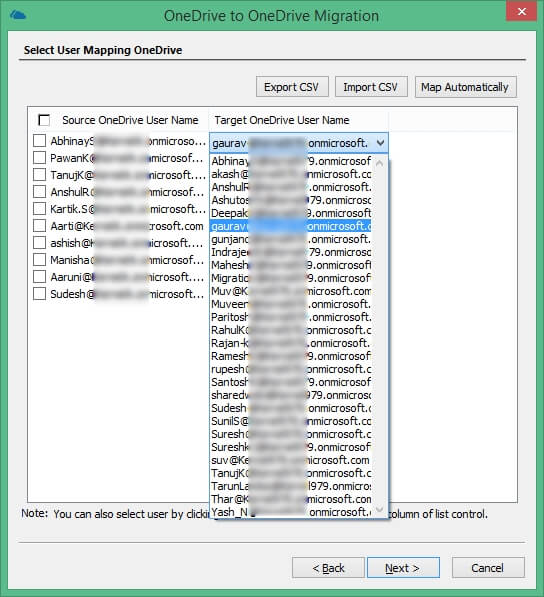Check the Manisha source user checkbox
Image resolution: width=544 pixels, height=597 pixels.
(x=40, y=260)
